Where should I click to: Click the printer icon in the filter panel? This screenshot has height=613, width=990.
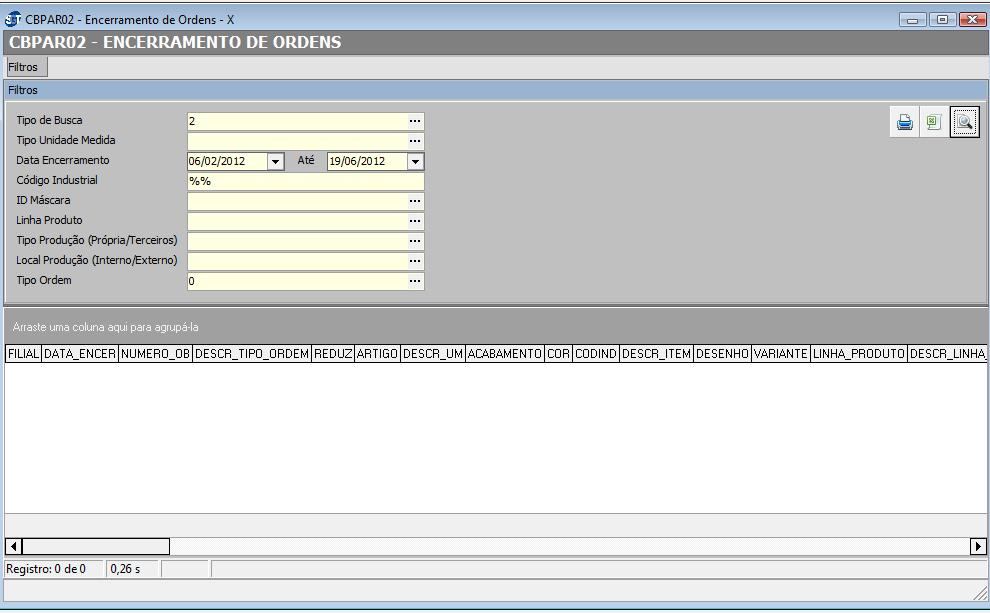[905, 123]
